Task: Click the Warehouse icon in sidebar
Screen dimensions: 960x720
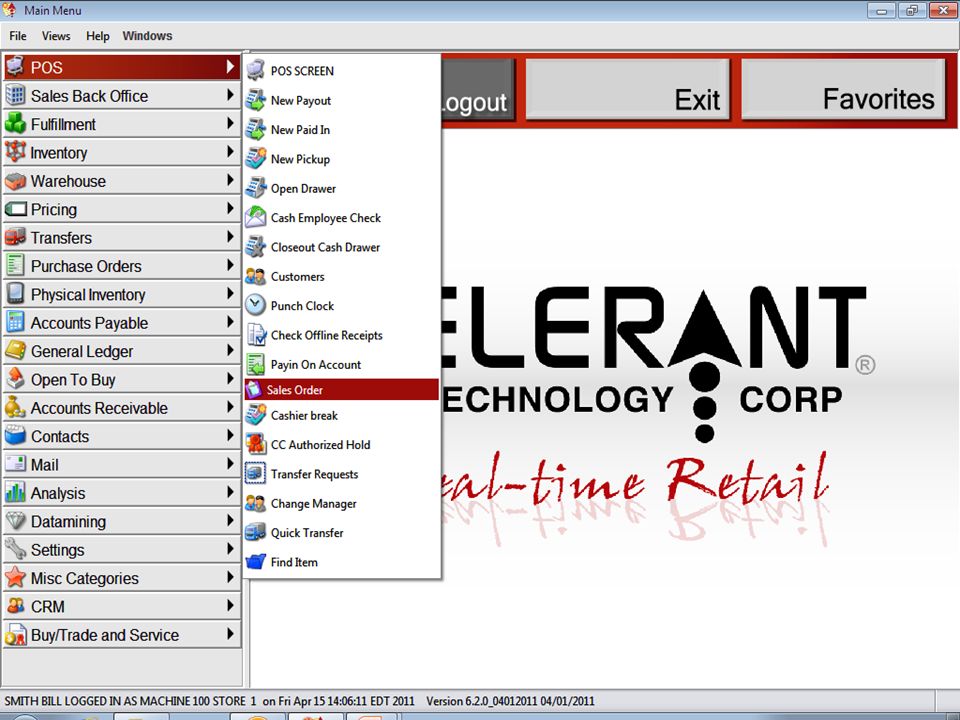Action: coord(15,181)
